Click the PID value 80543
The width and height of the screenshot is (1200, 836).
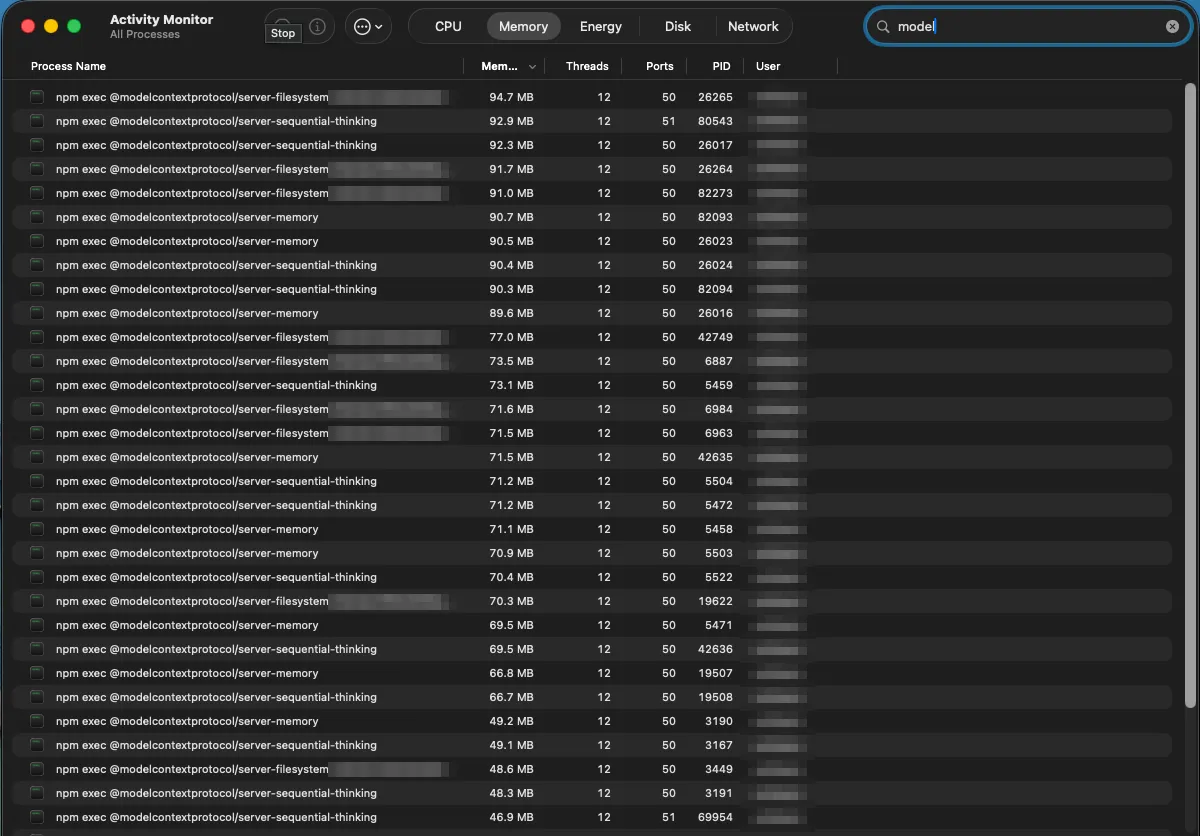pyautogui.click(x=715, y=121)
